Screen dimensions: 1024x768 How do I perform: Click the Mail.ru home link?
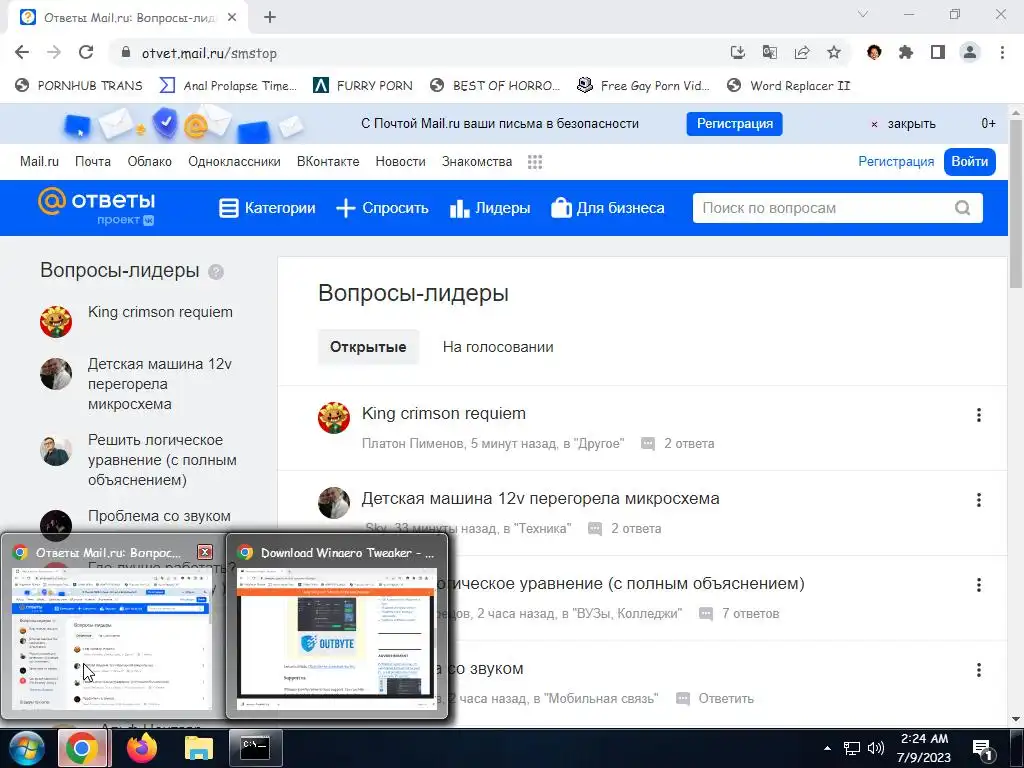pos(39,161)
